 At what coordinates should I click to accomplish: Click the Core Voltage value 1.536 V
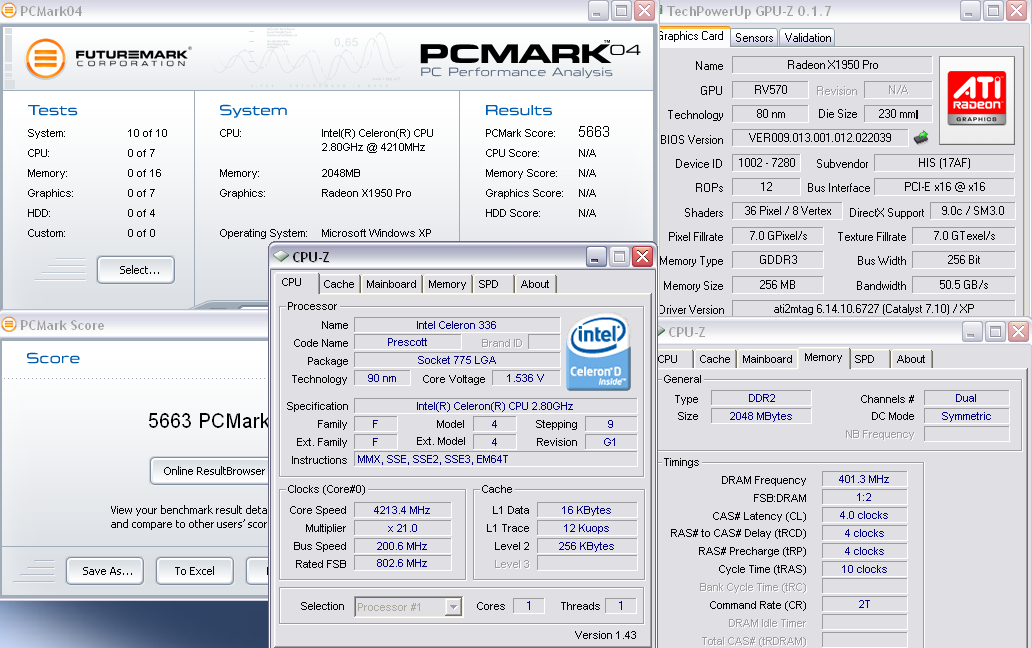click(525, 378)
